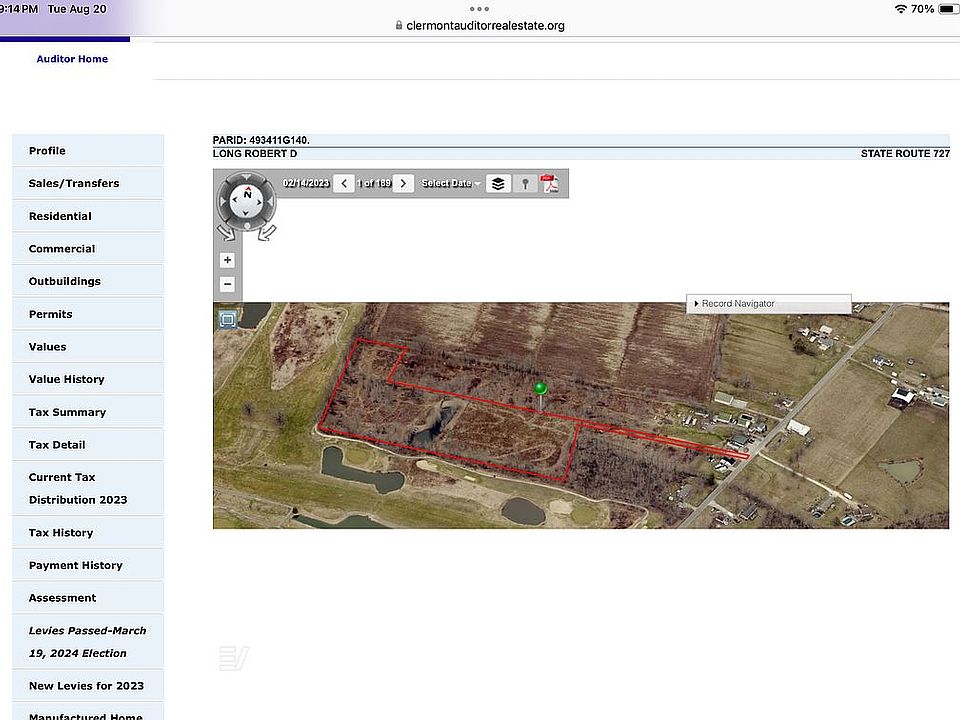Image resolution: width=960 pixels, height=720 pixels.
Task: Open the browser three-dot multitasking menu
Action: 479,9
